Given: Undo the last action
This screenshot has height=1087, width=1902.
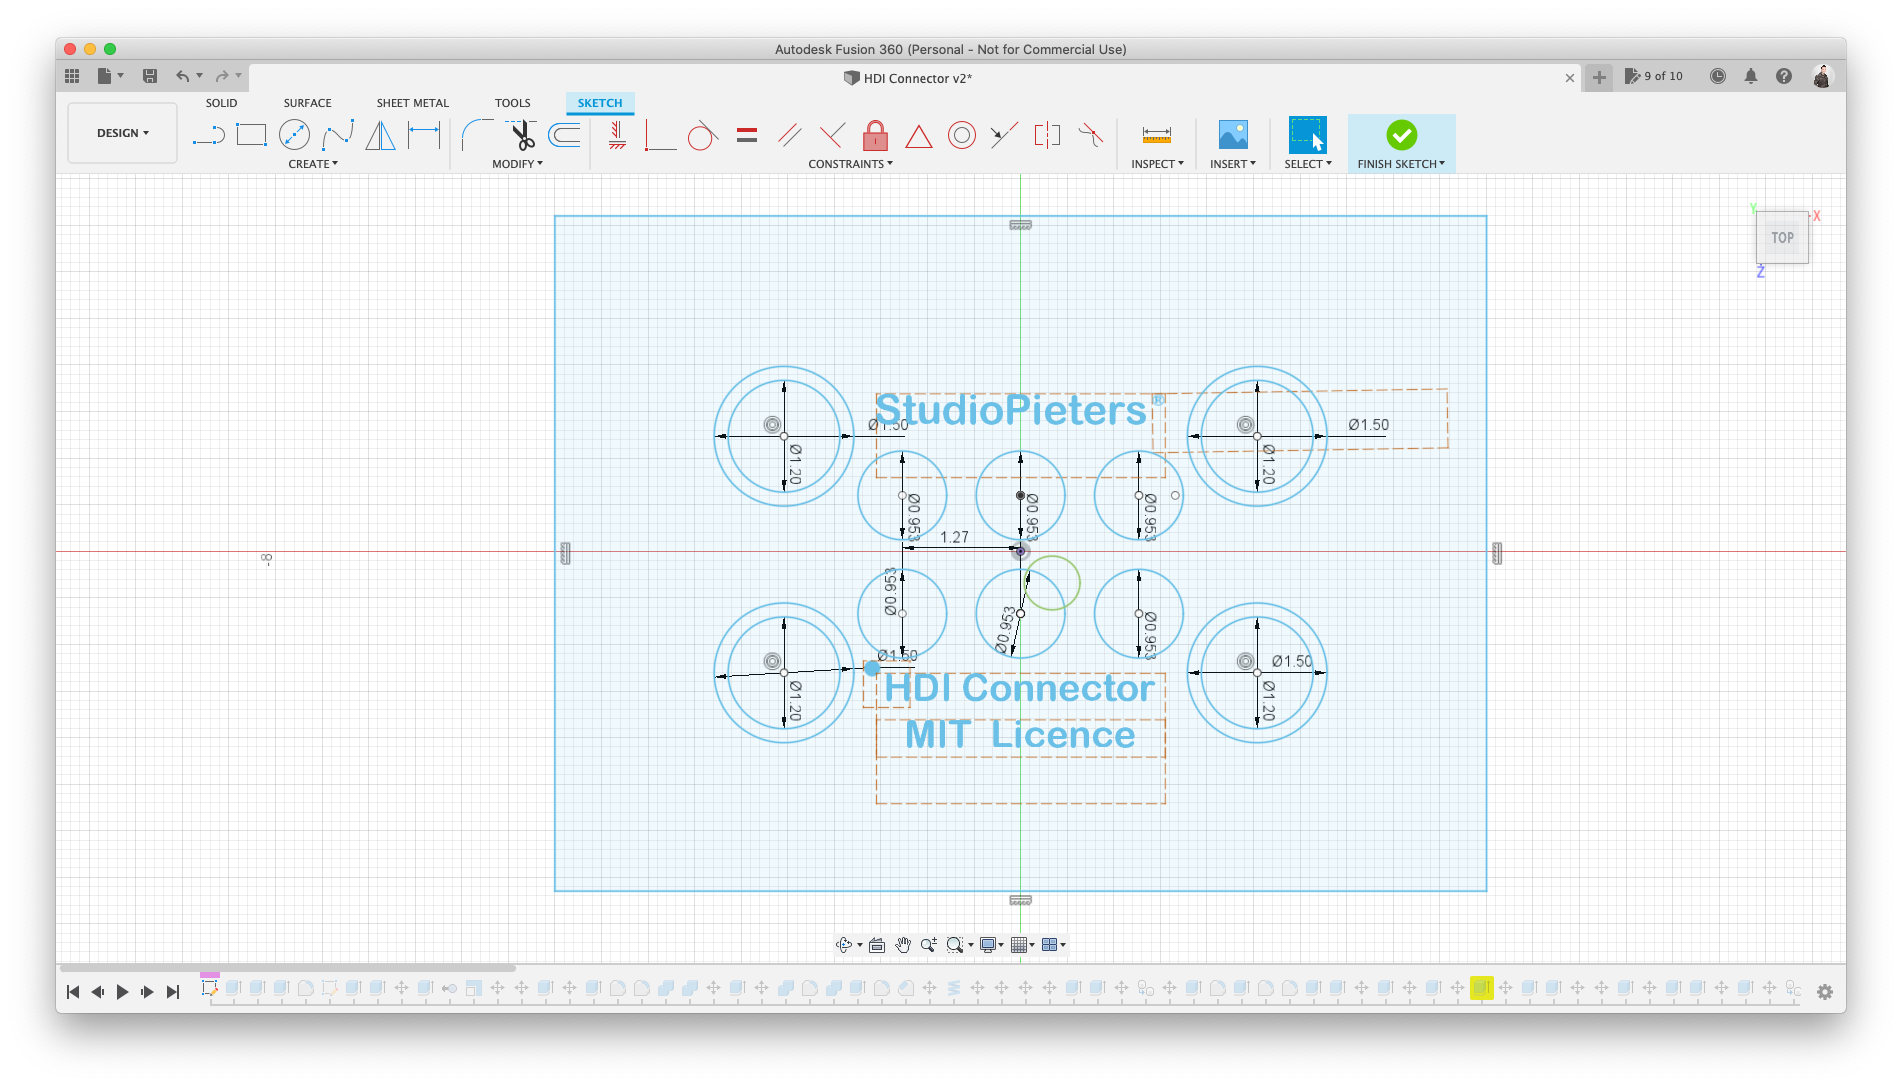Looking at the screenshot, I should point(182,76).
